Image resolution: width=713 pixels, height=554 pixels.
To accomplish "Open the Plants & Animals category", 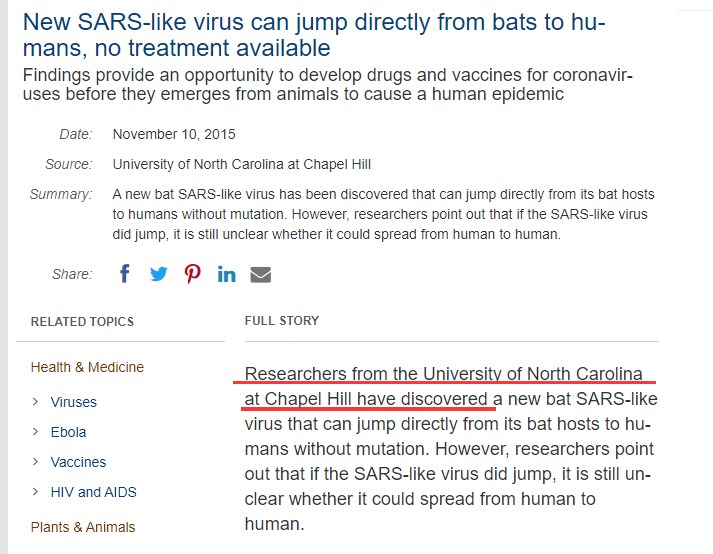I will coord(83,527).
